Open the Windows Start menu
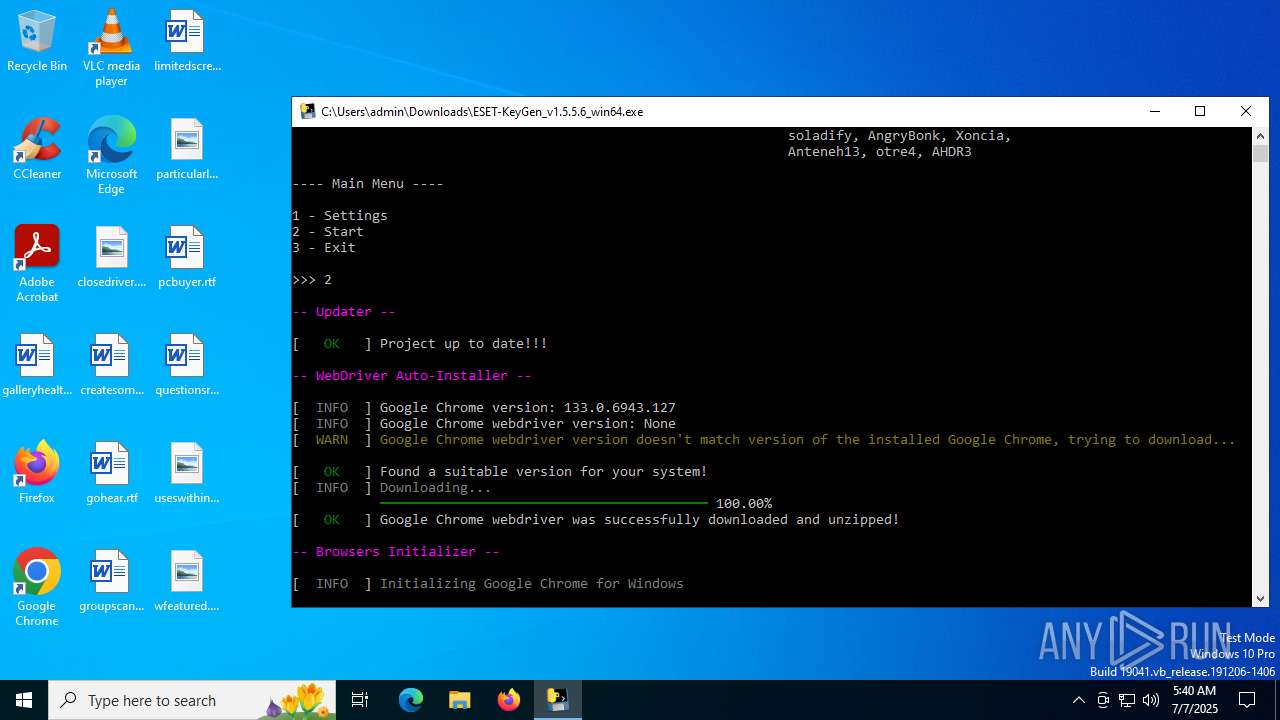Image resolution: width=1280 pixels, height=720 pixels. coord(24,700)
